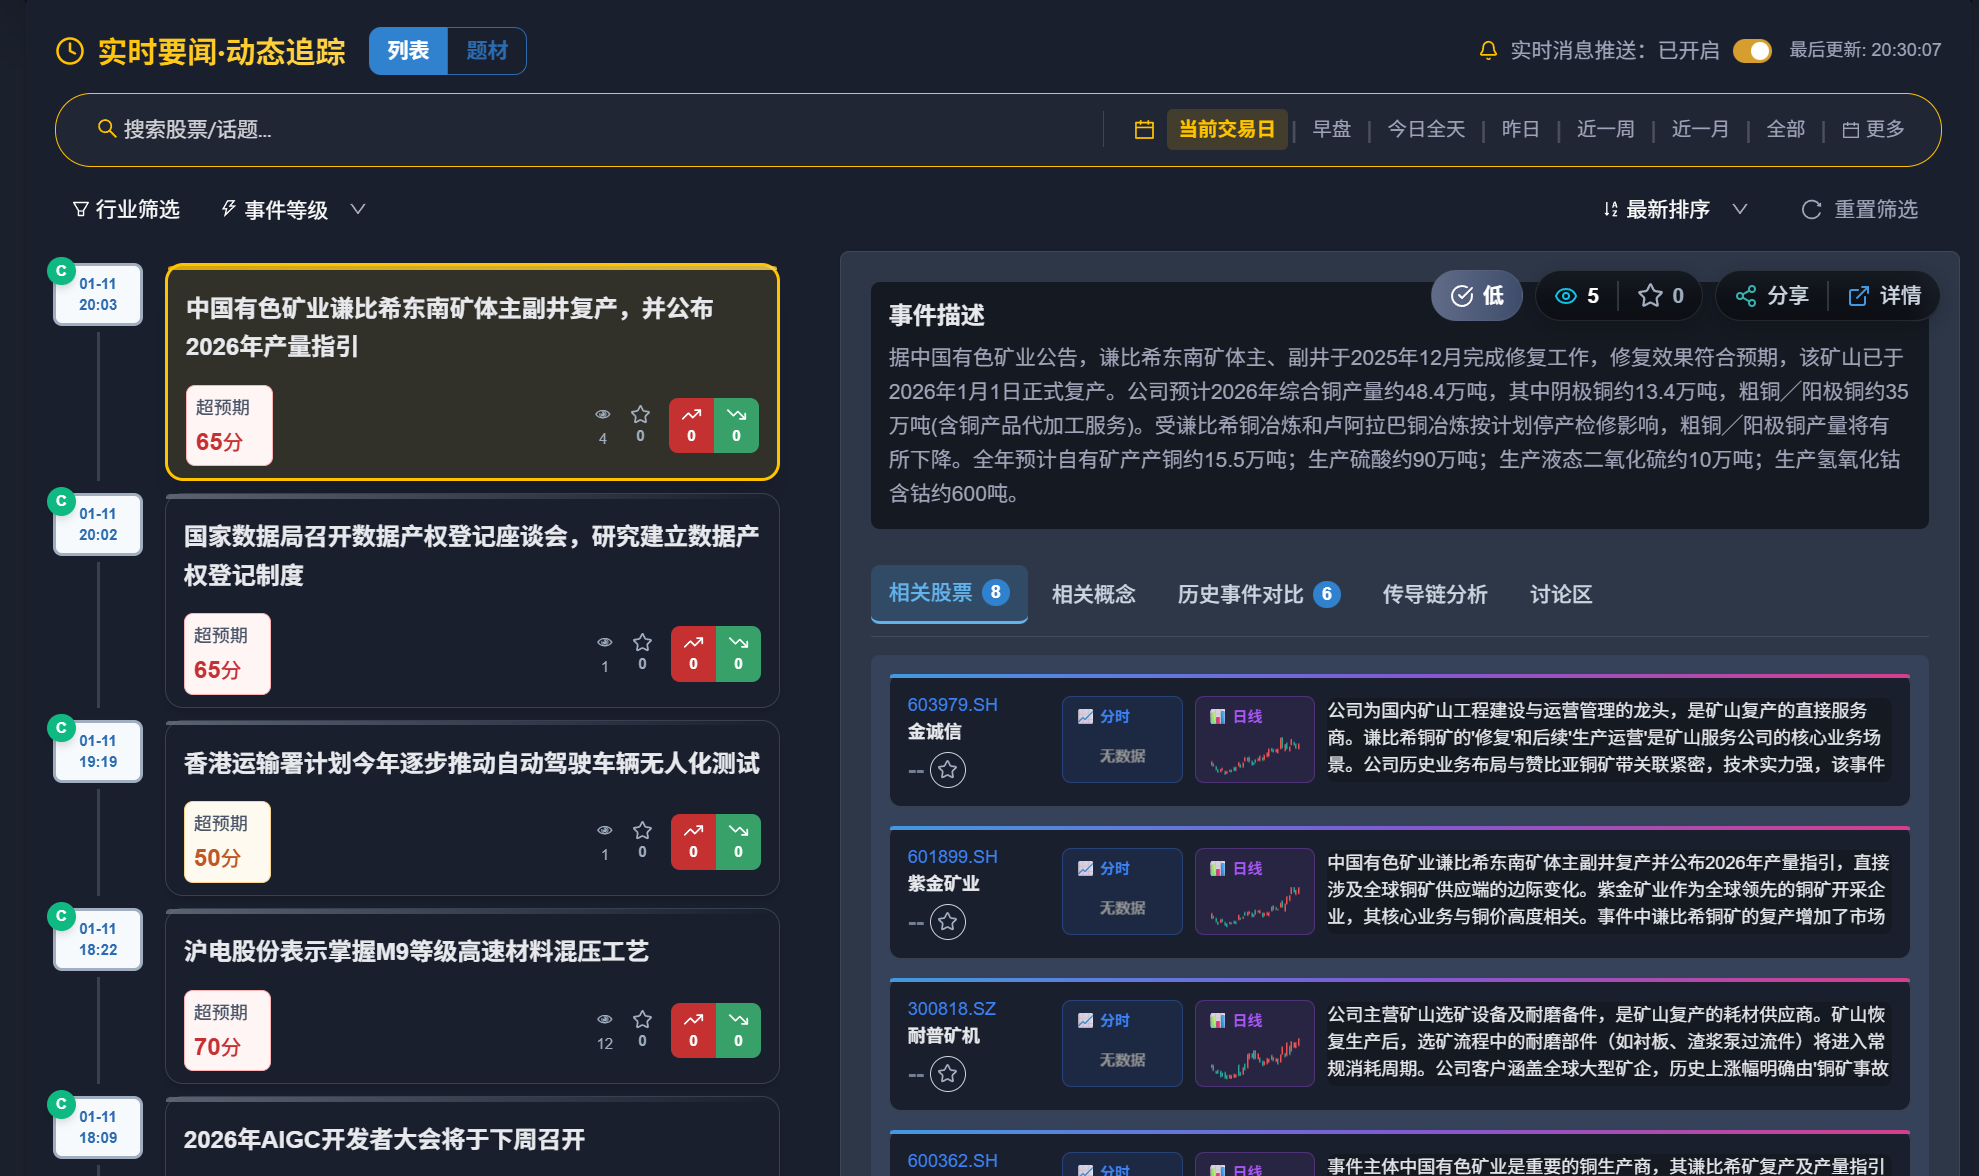The image size is (1979, 1176).
Task: Select the 近一周 time filter
Action: 1605,130
